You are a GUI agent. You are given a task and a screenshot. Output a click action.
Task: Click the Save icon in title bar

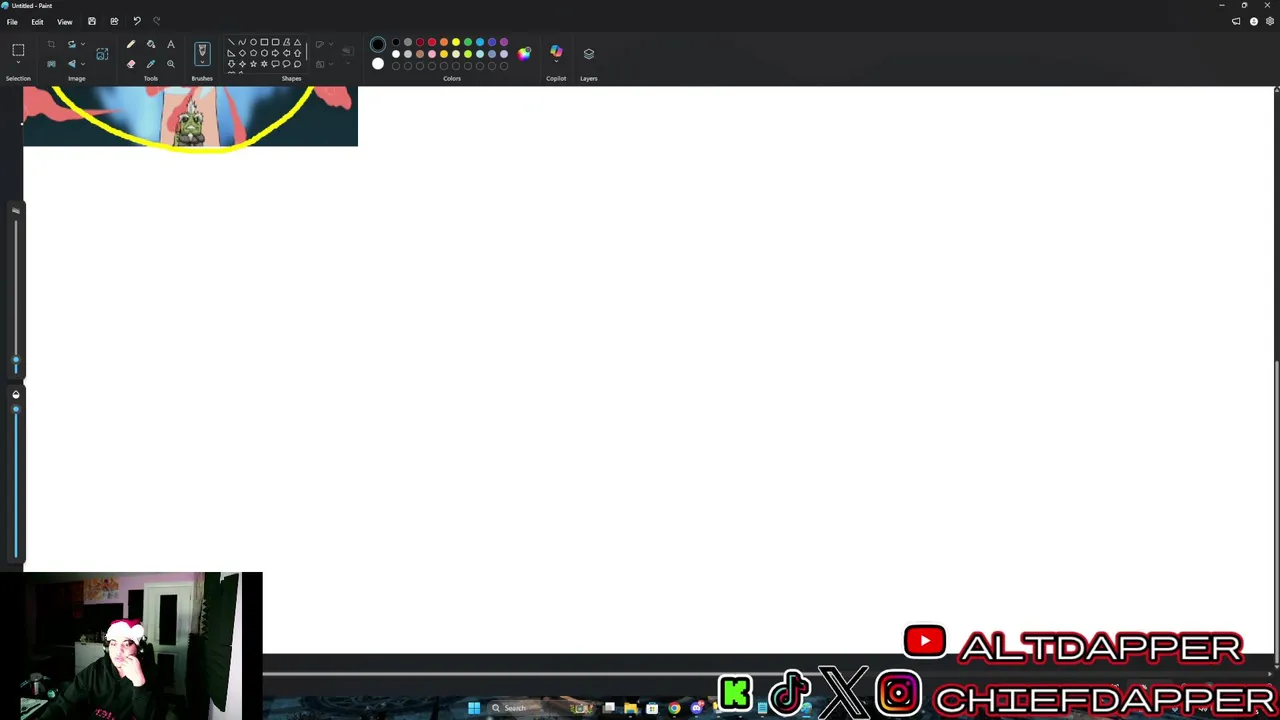pyautogui.click(x=92, y=21)
